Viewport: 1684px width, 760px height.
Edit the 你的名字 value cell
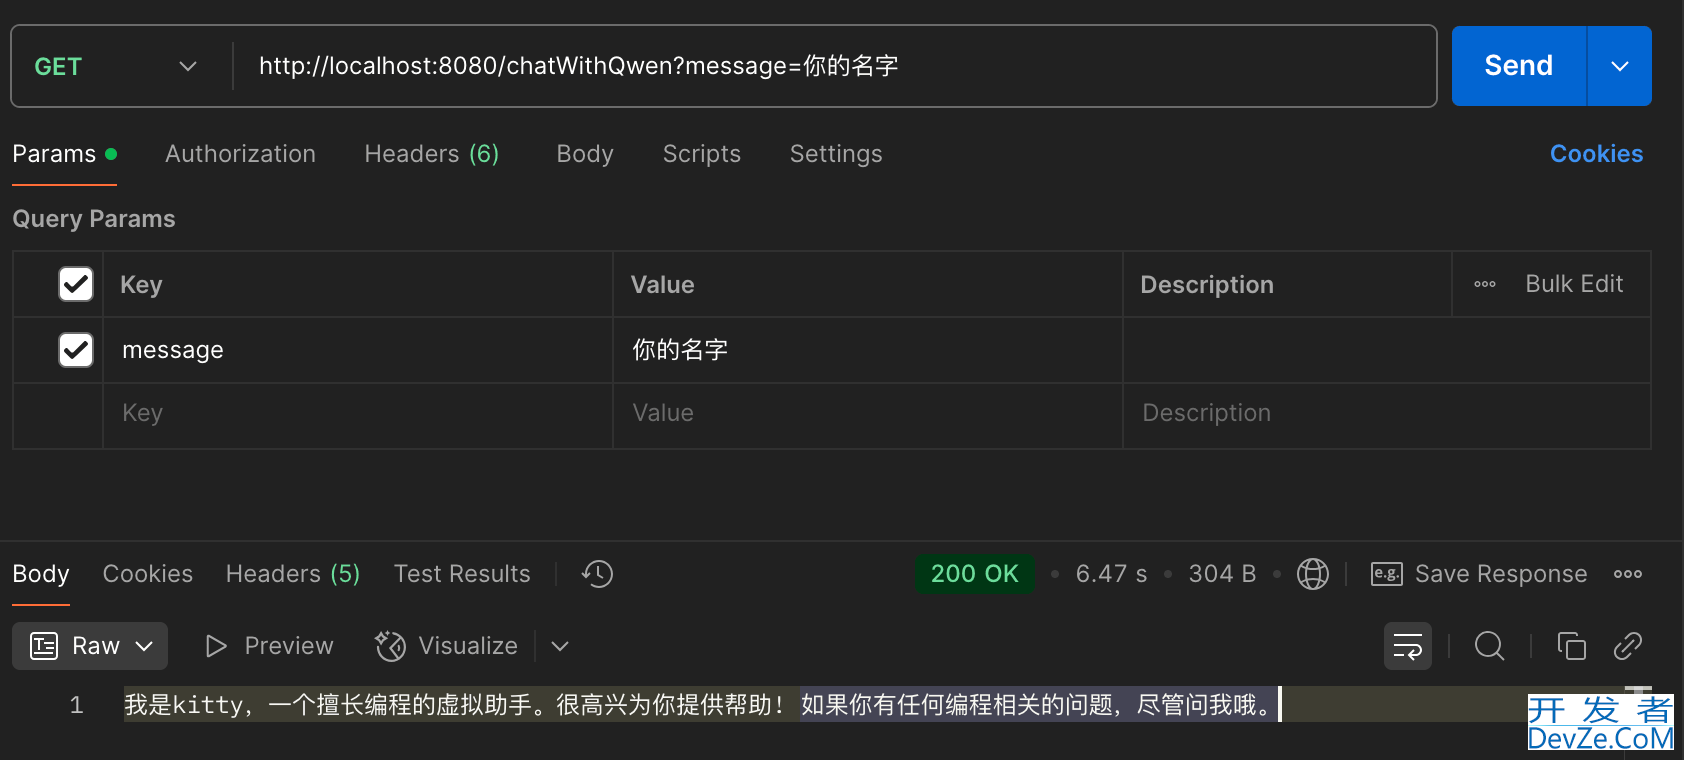[868, 350]
